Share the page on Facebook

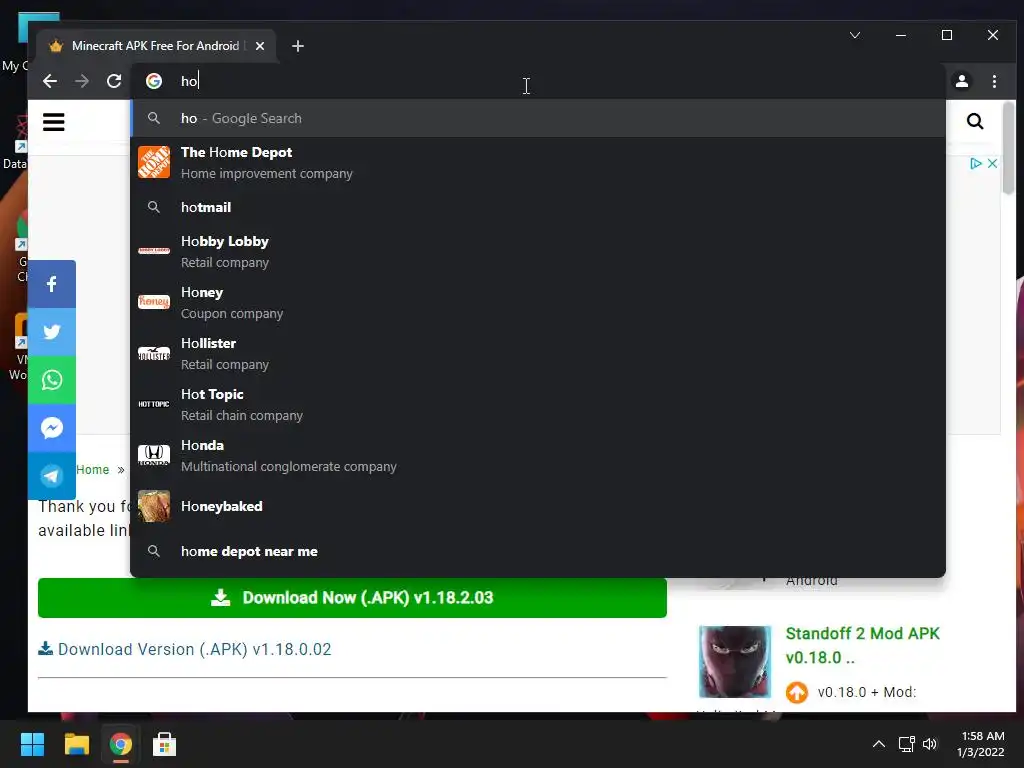coord(52,284)
